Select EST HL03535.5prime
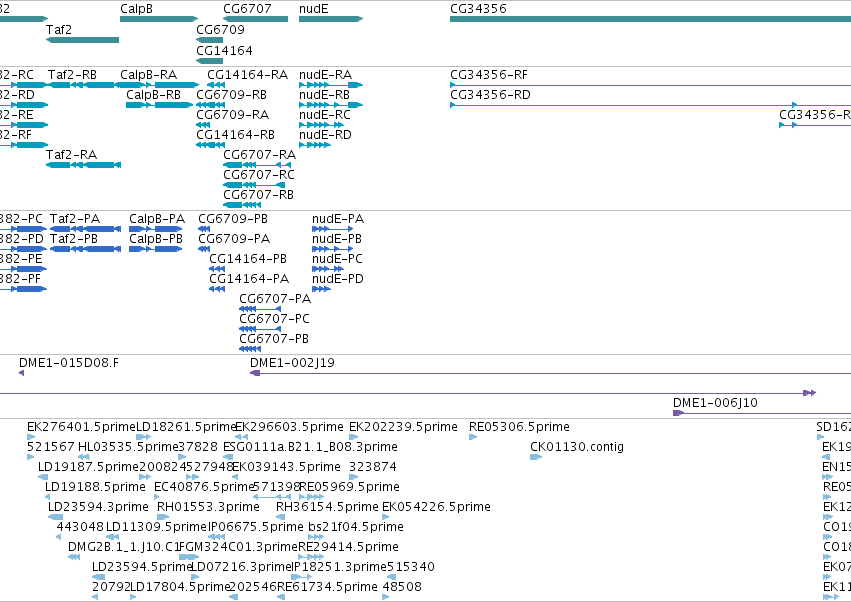Screen dimensions: 851x602 tap(129, 447)
